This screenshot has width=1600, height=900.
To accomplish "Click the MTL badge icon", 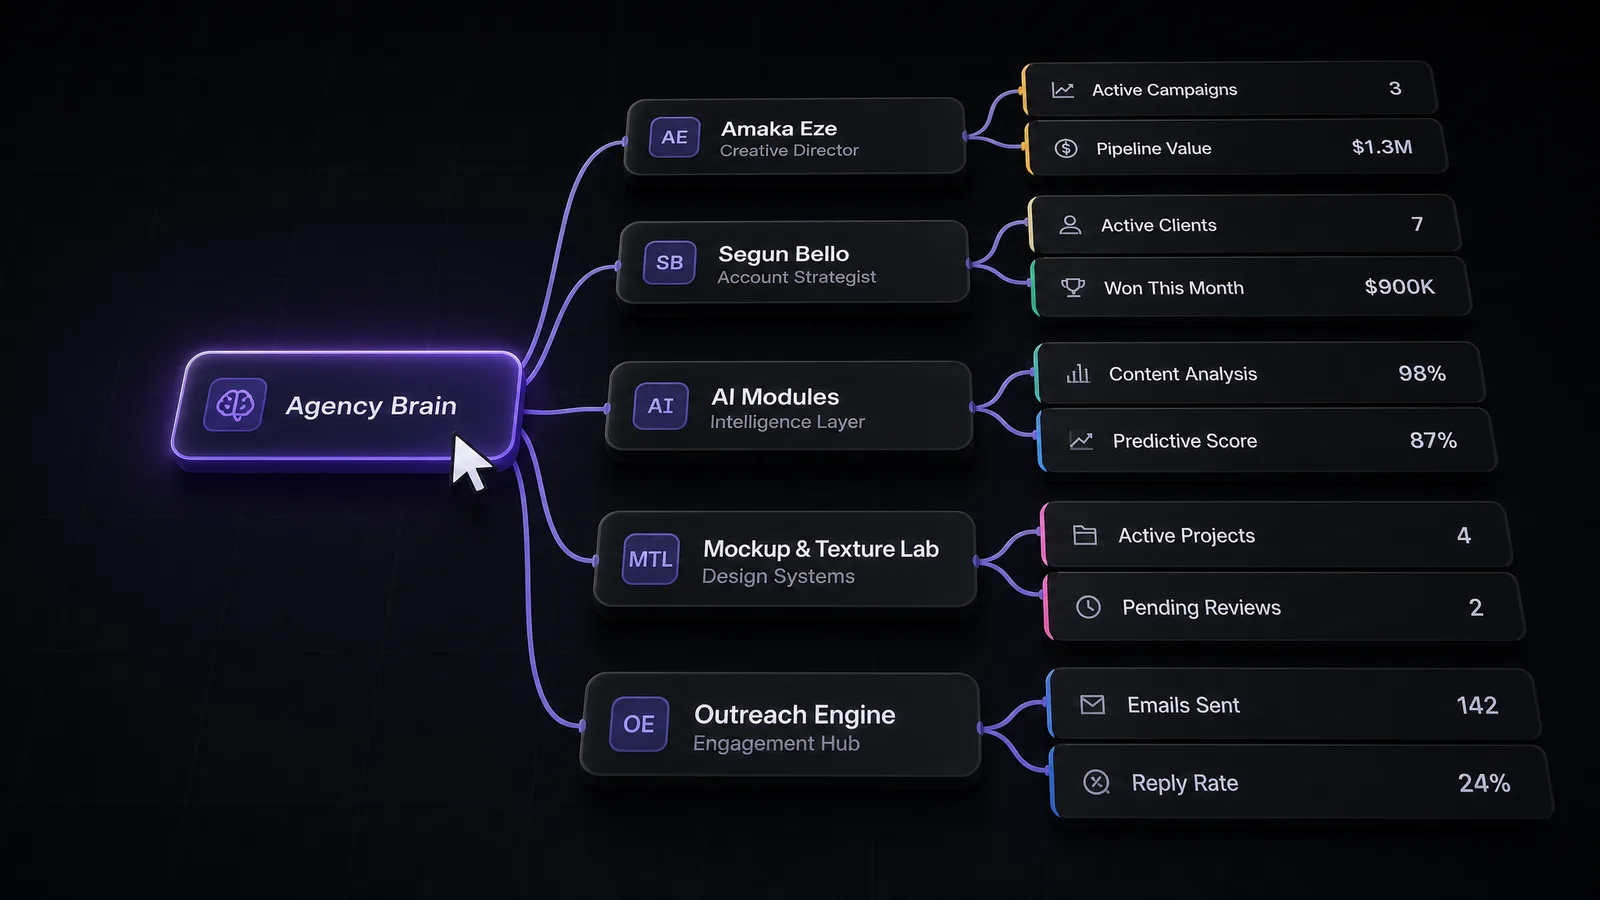I will [650, 559].
